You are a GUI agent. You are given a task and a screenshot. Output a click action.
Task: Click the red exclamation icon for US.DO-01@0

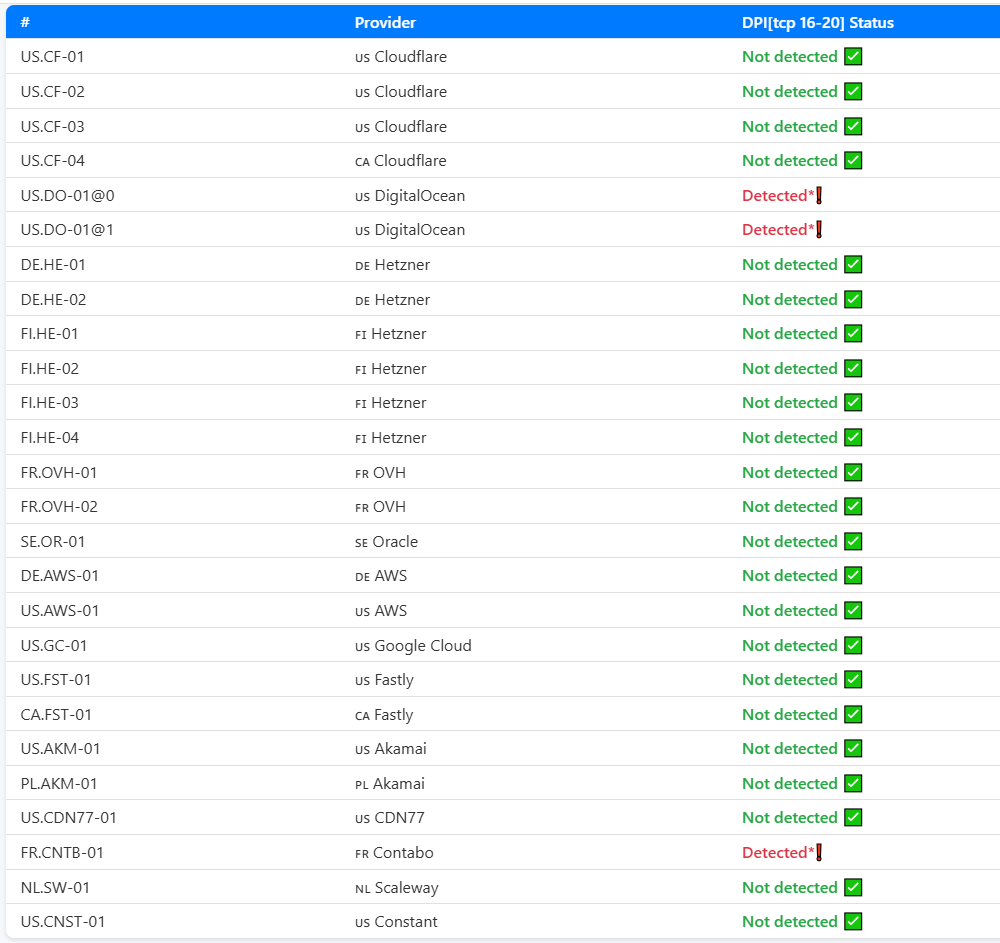[x=819, y=195]
